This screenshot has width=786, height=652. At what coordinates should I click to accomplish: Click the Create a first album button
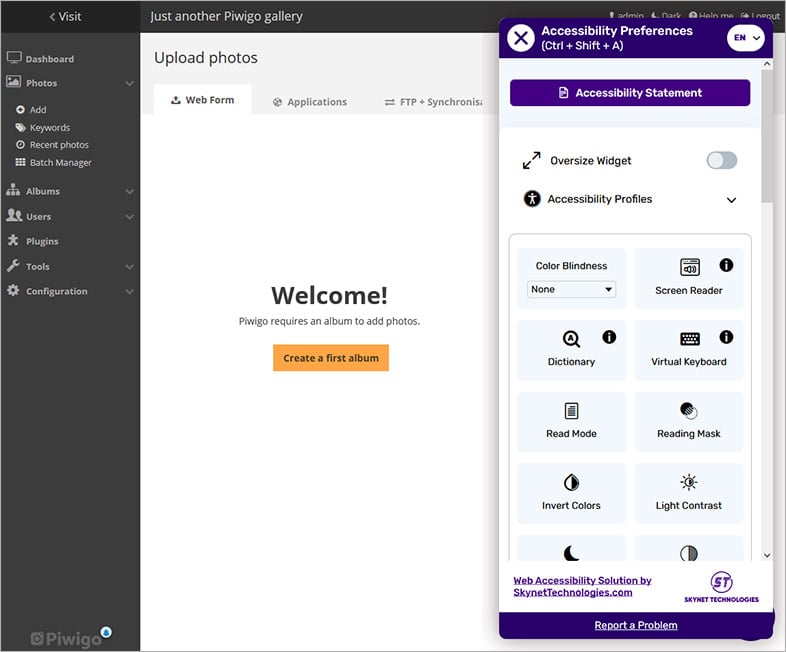click(331, 358)
